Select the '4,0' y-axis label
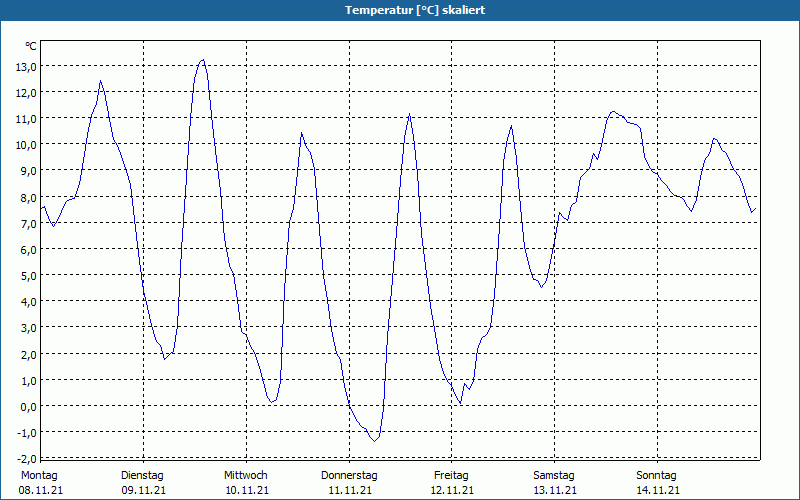This screenshot has width=800, height=500. coord(29,302)
